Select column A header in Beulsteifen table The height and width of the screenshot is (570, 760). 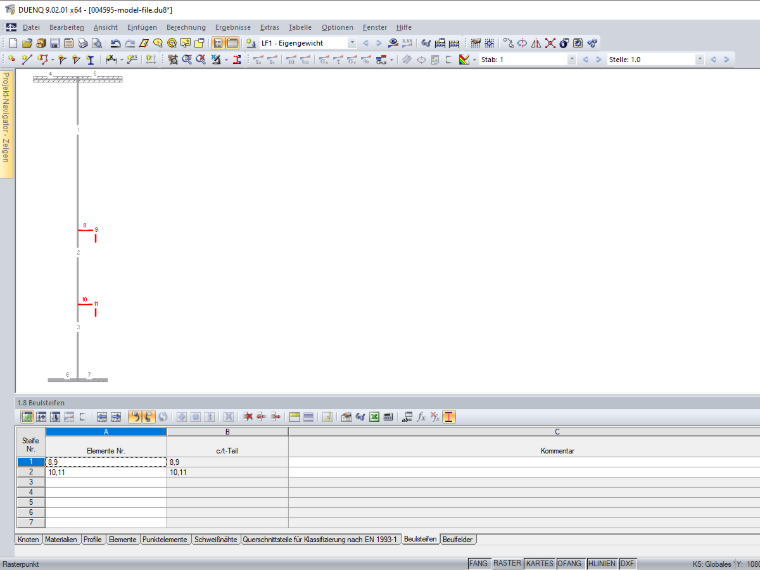coord(106,432)
